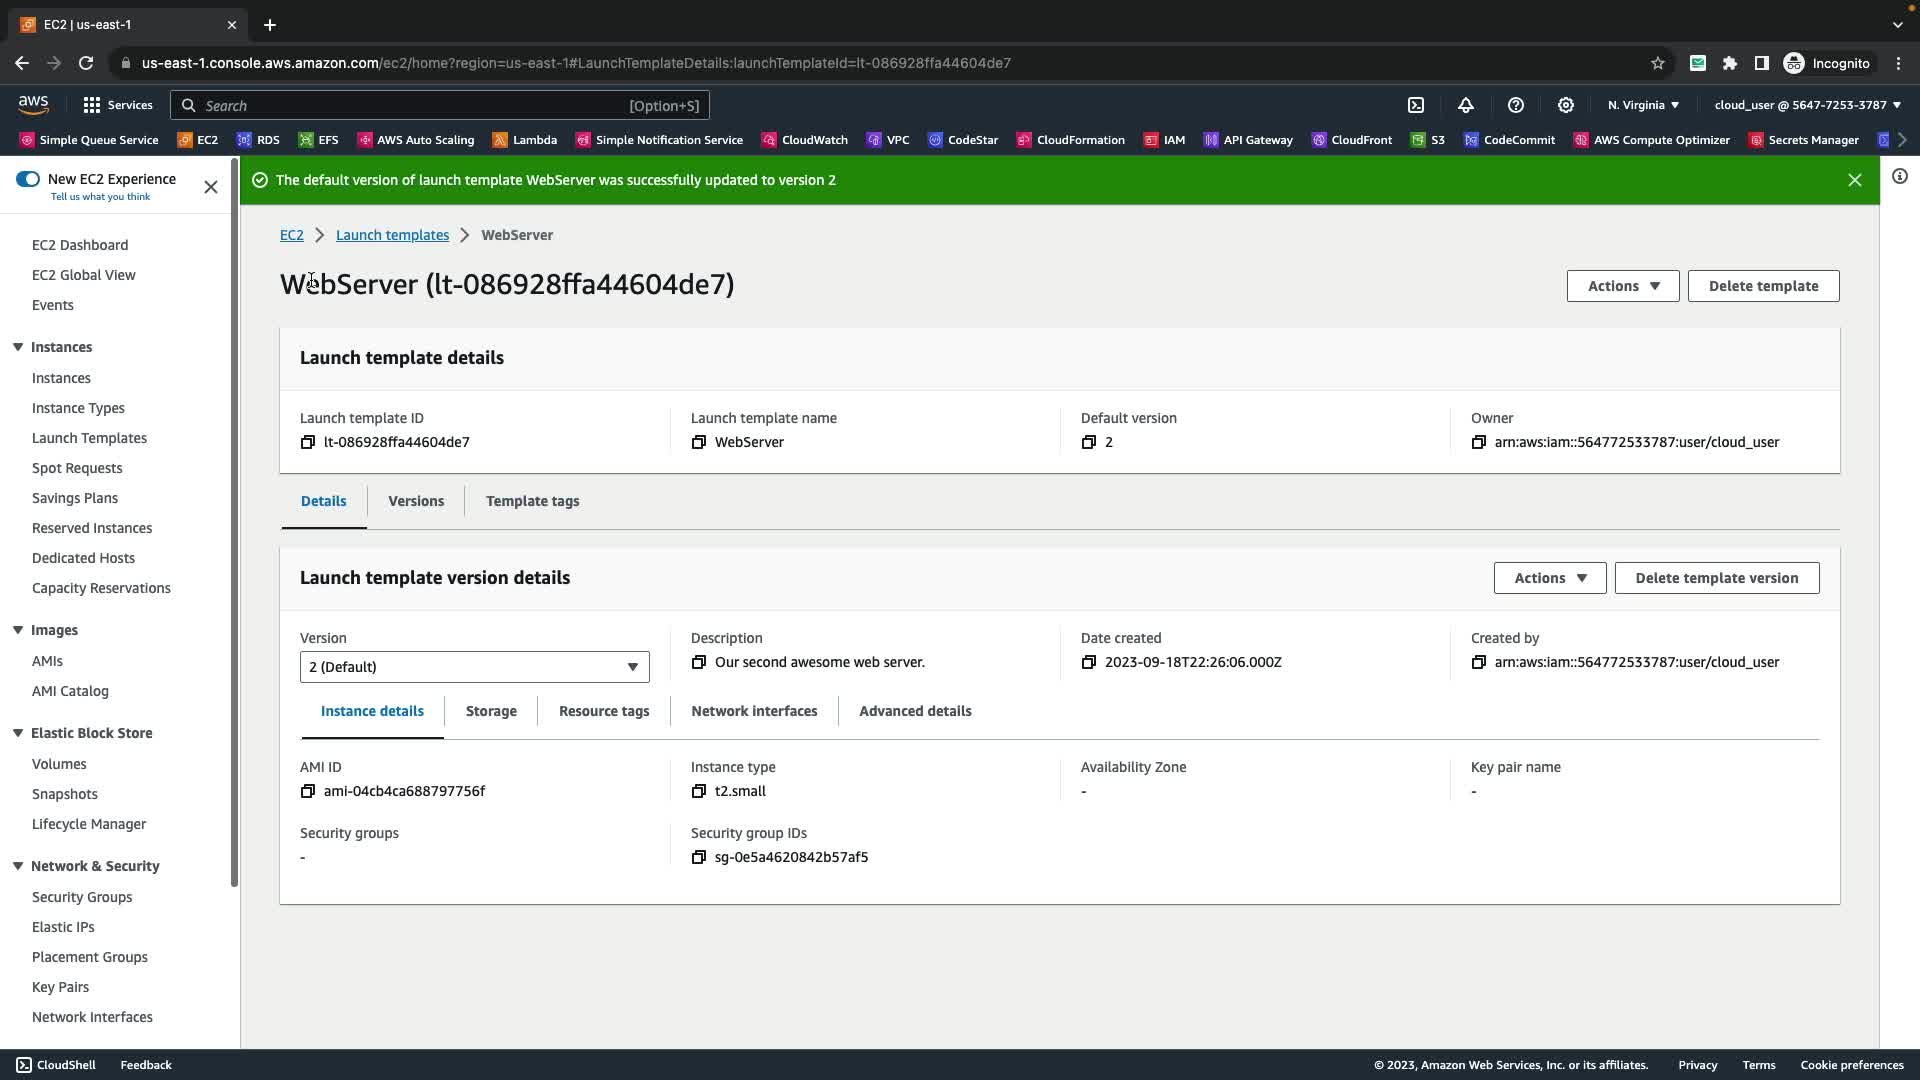This screenshot has height=1080, width=1920.
Task: Copy the AMI ID to clipboard
Action: (x=308, y=791)
